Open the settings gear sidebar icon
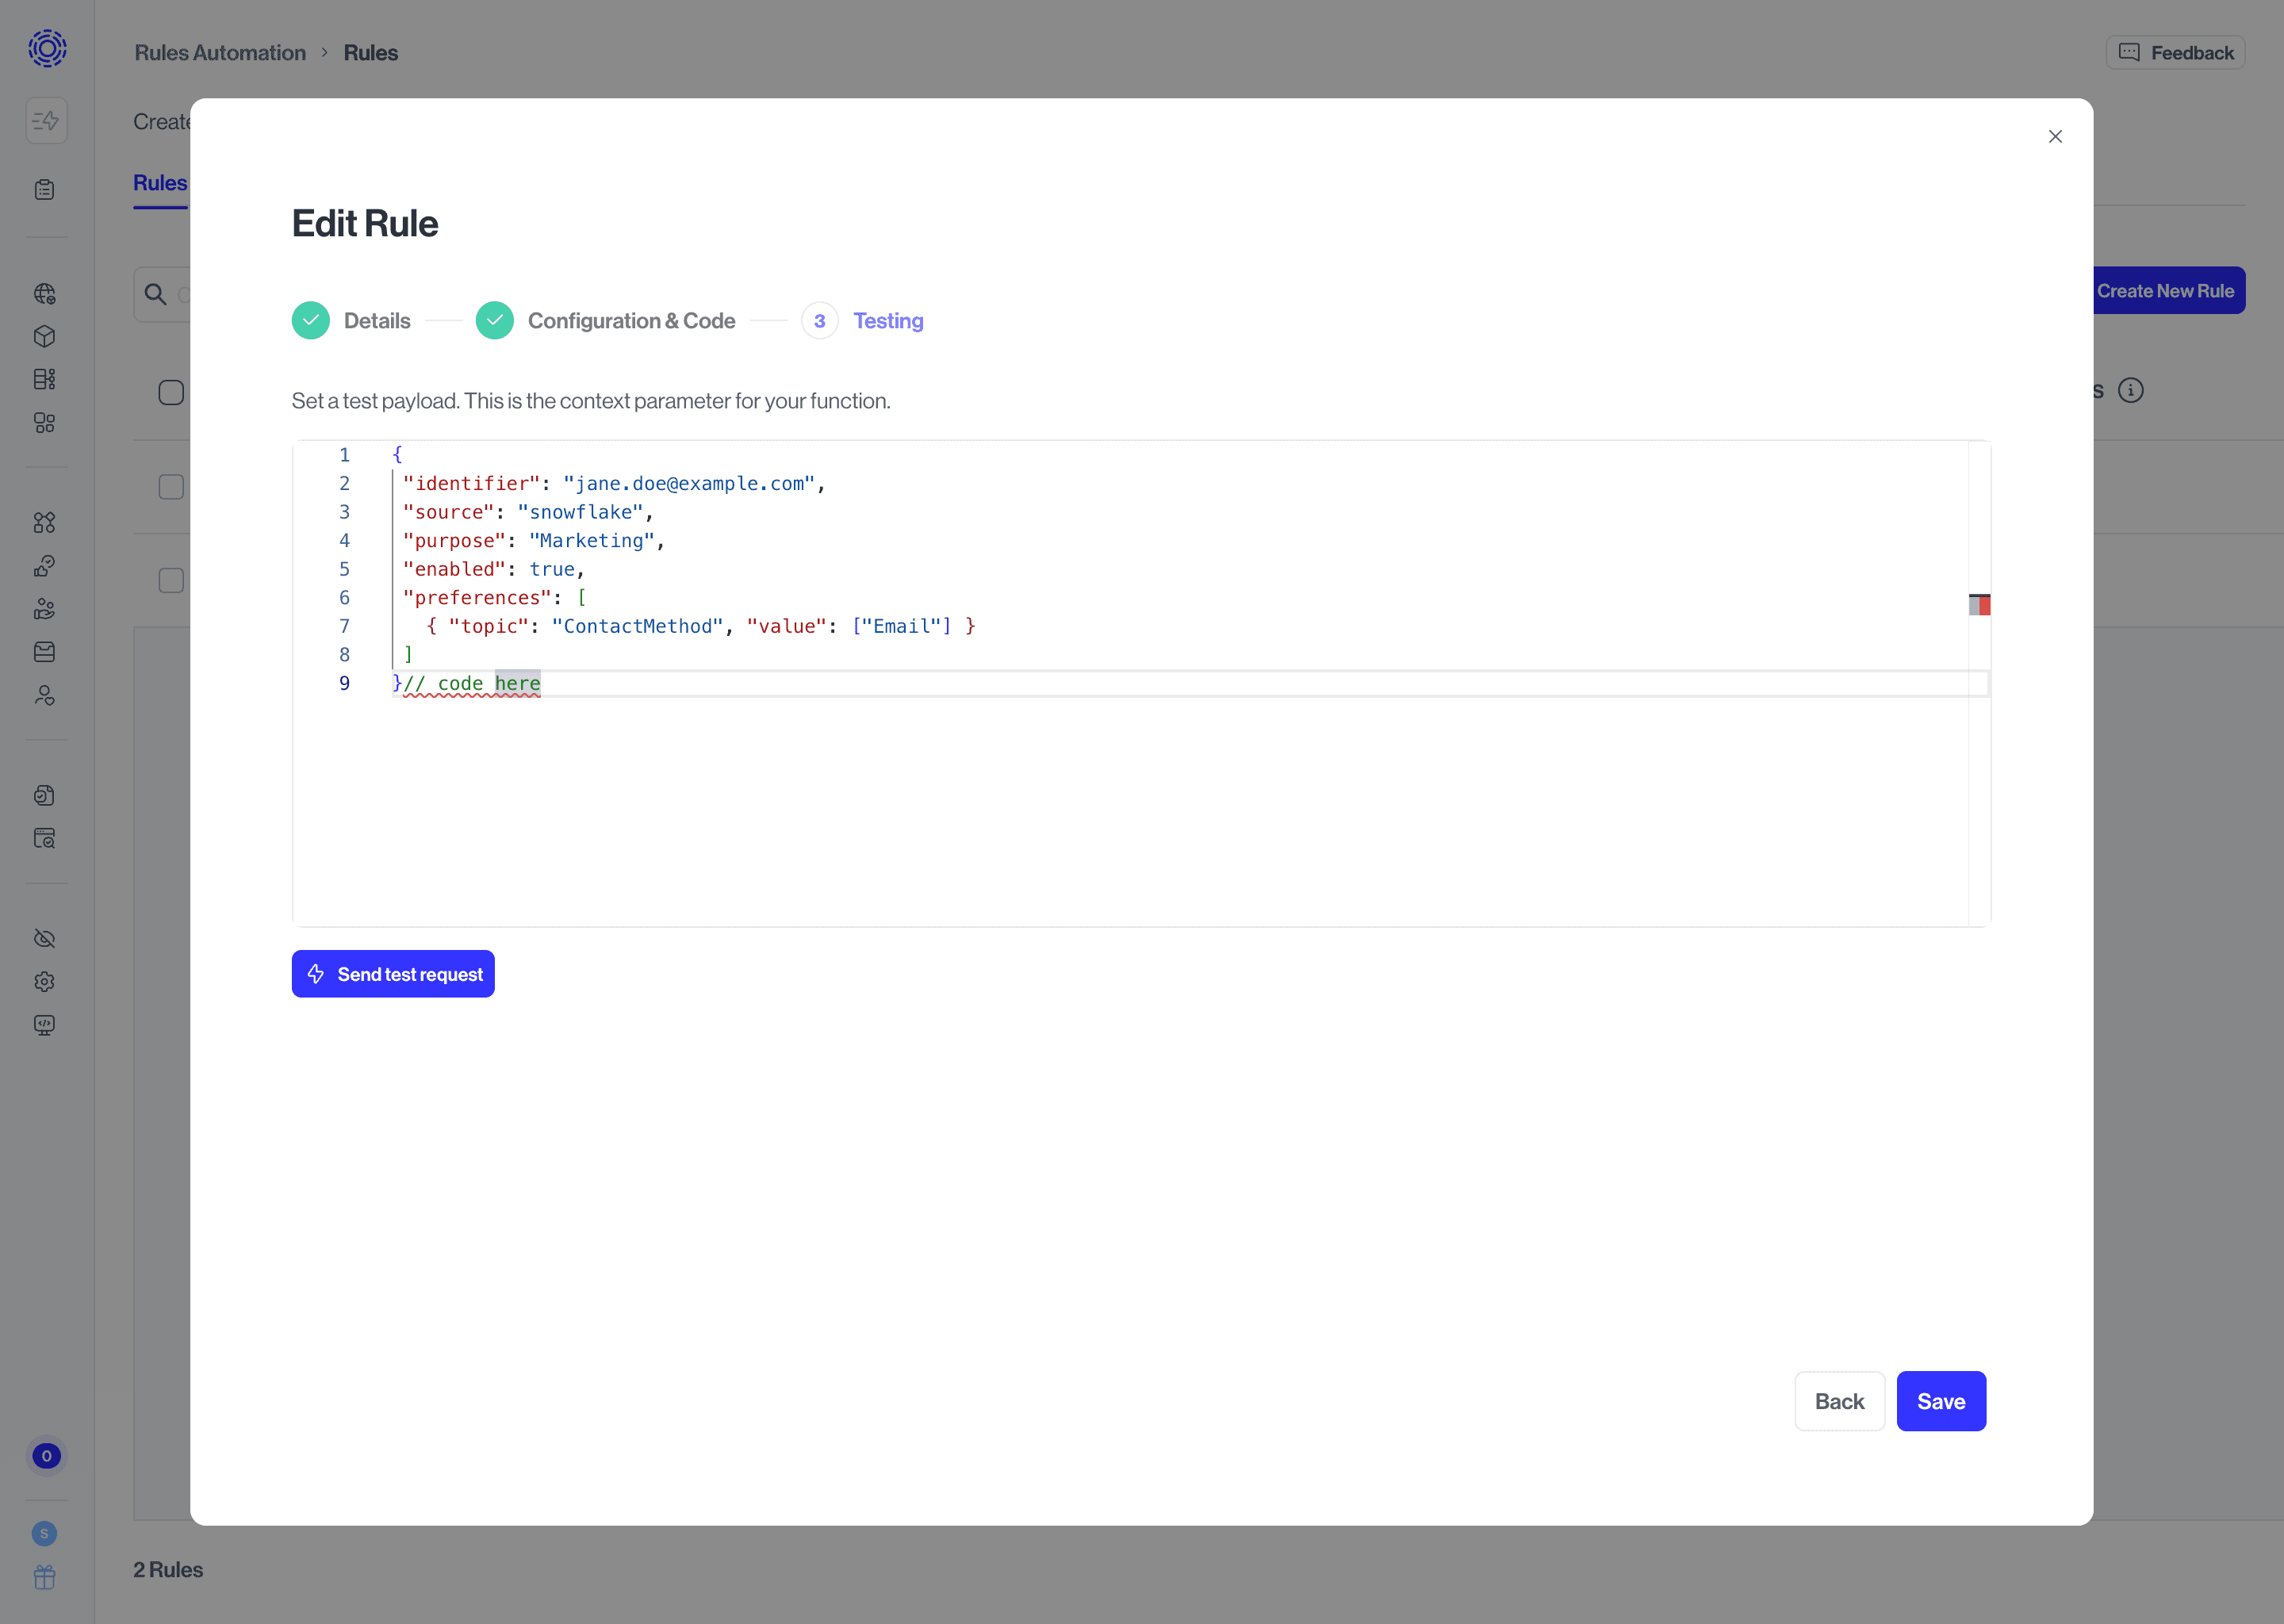 tap(44, 981)
